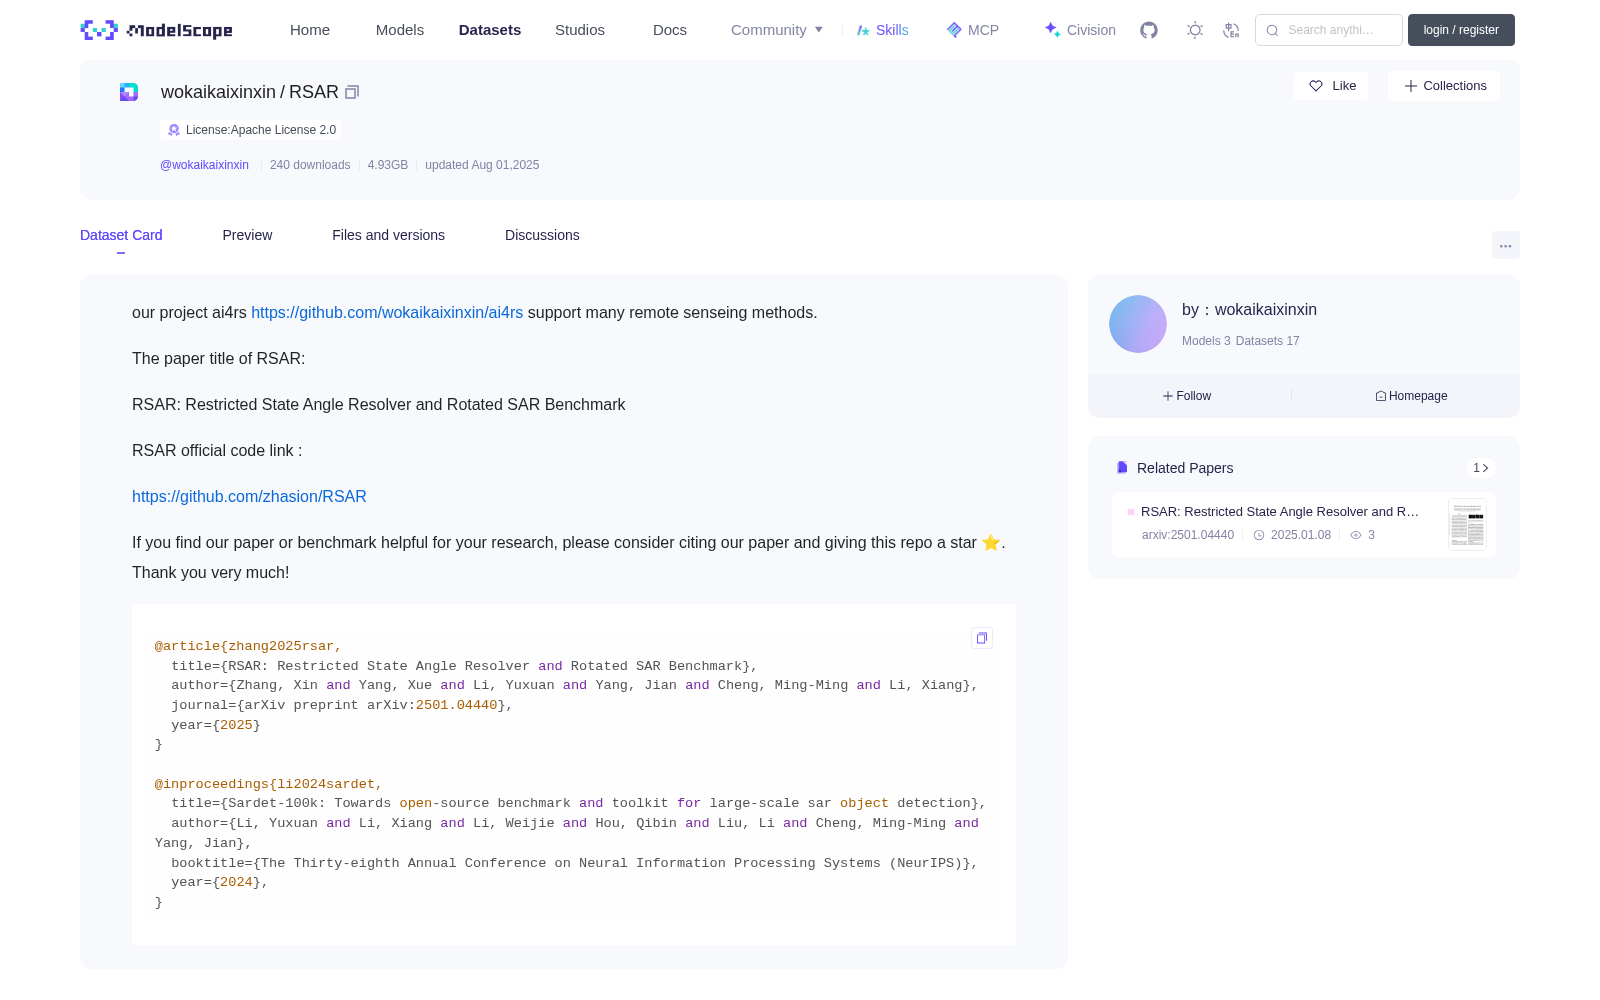The image size is (1600, 1000).
Task: Click the paper views eye icon
Action: point(1356,535)
